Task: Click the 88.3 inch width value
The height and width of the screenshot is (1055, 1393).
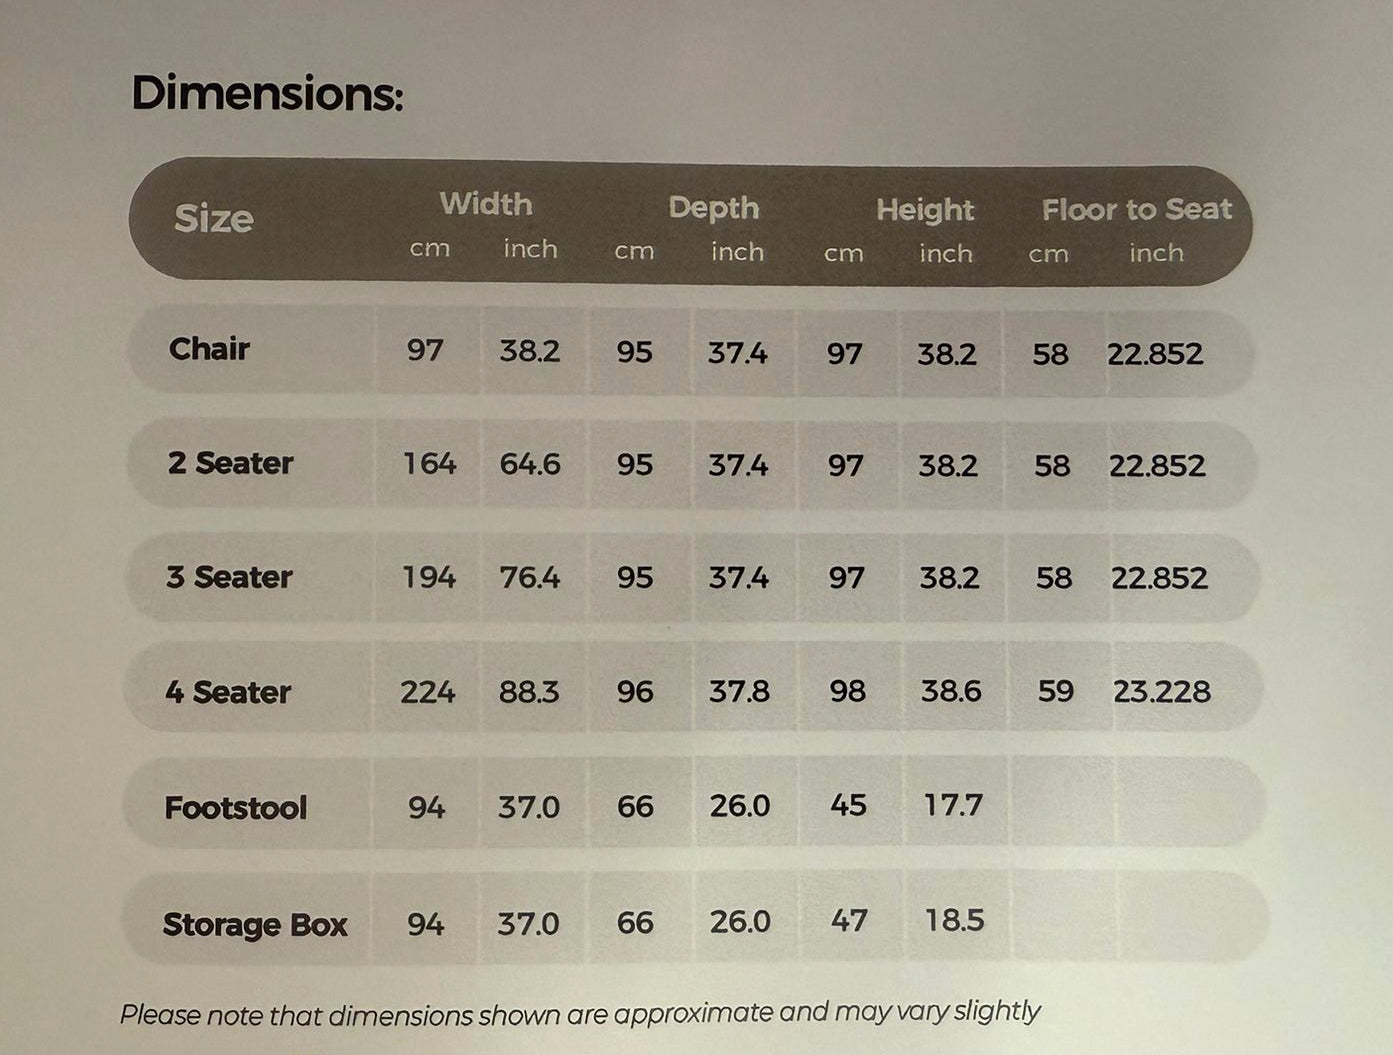Action: (x=529, y=691)
